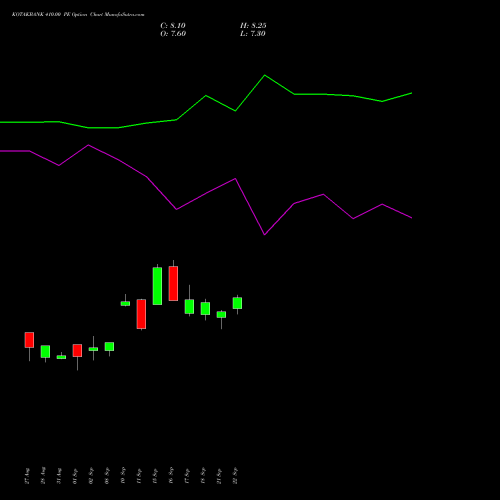Click the open value O: 7.60
This screenshot has height=500, width=500.
pyautogui.click(x=173, y=34)
